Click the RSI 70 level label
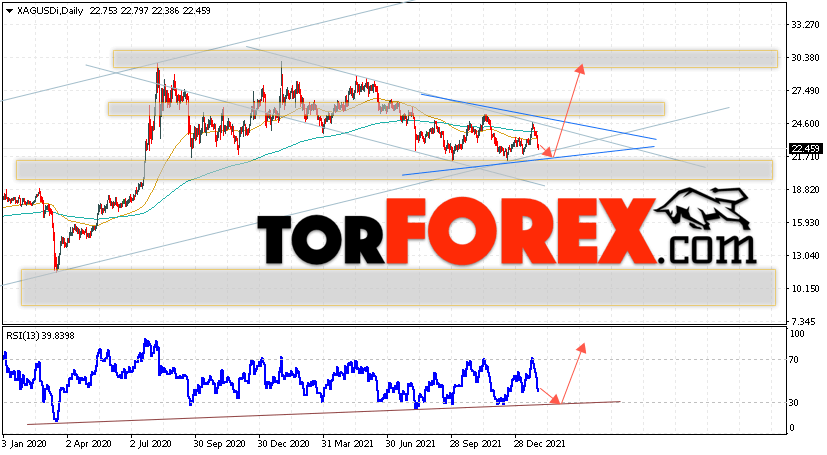Screen dimensions: 827x455 [x=794, y=360]
